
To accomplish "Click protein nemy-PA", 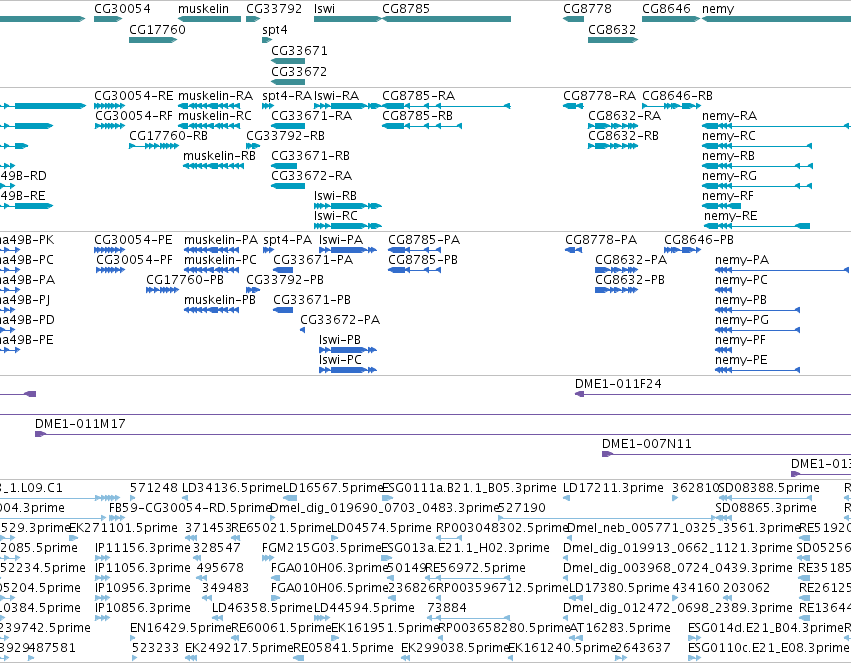I will [x=742, y=260].
